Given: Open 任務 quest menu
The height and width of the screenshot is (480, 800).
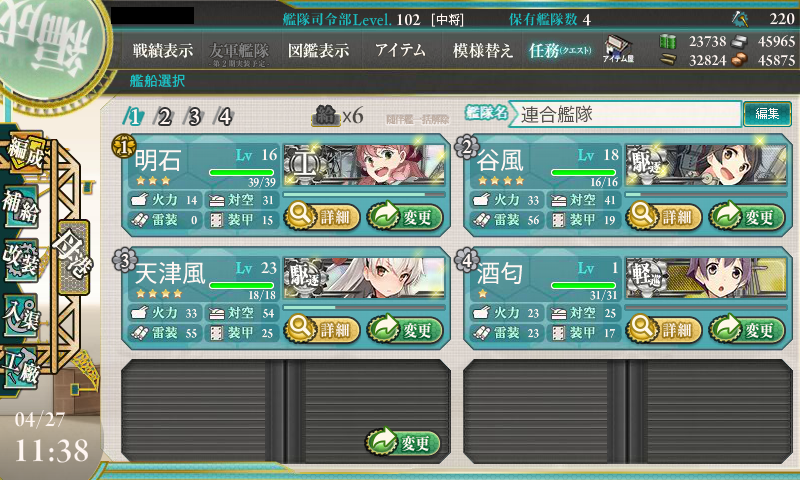Looking at the screenshot, I should (560, 50).
